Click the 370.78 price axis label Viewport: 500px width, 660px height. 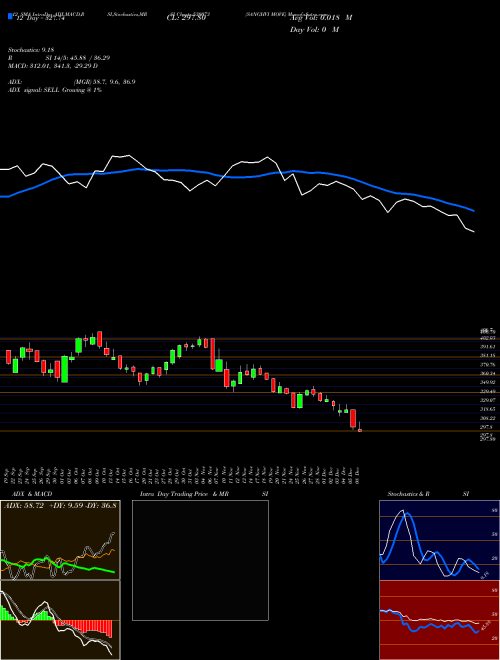490,365
